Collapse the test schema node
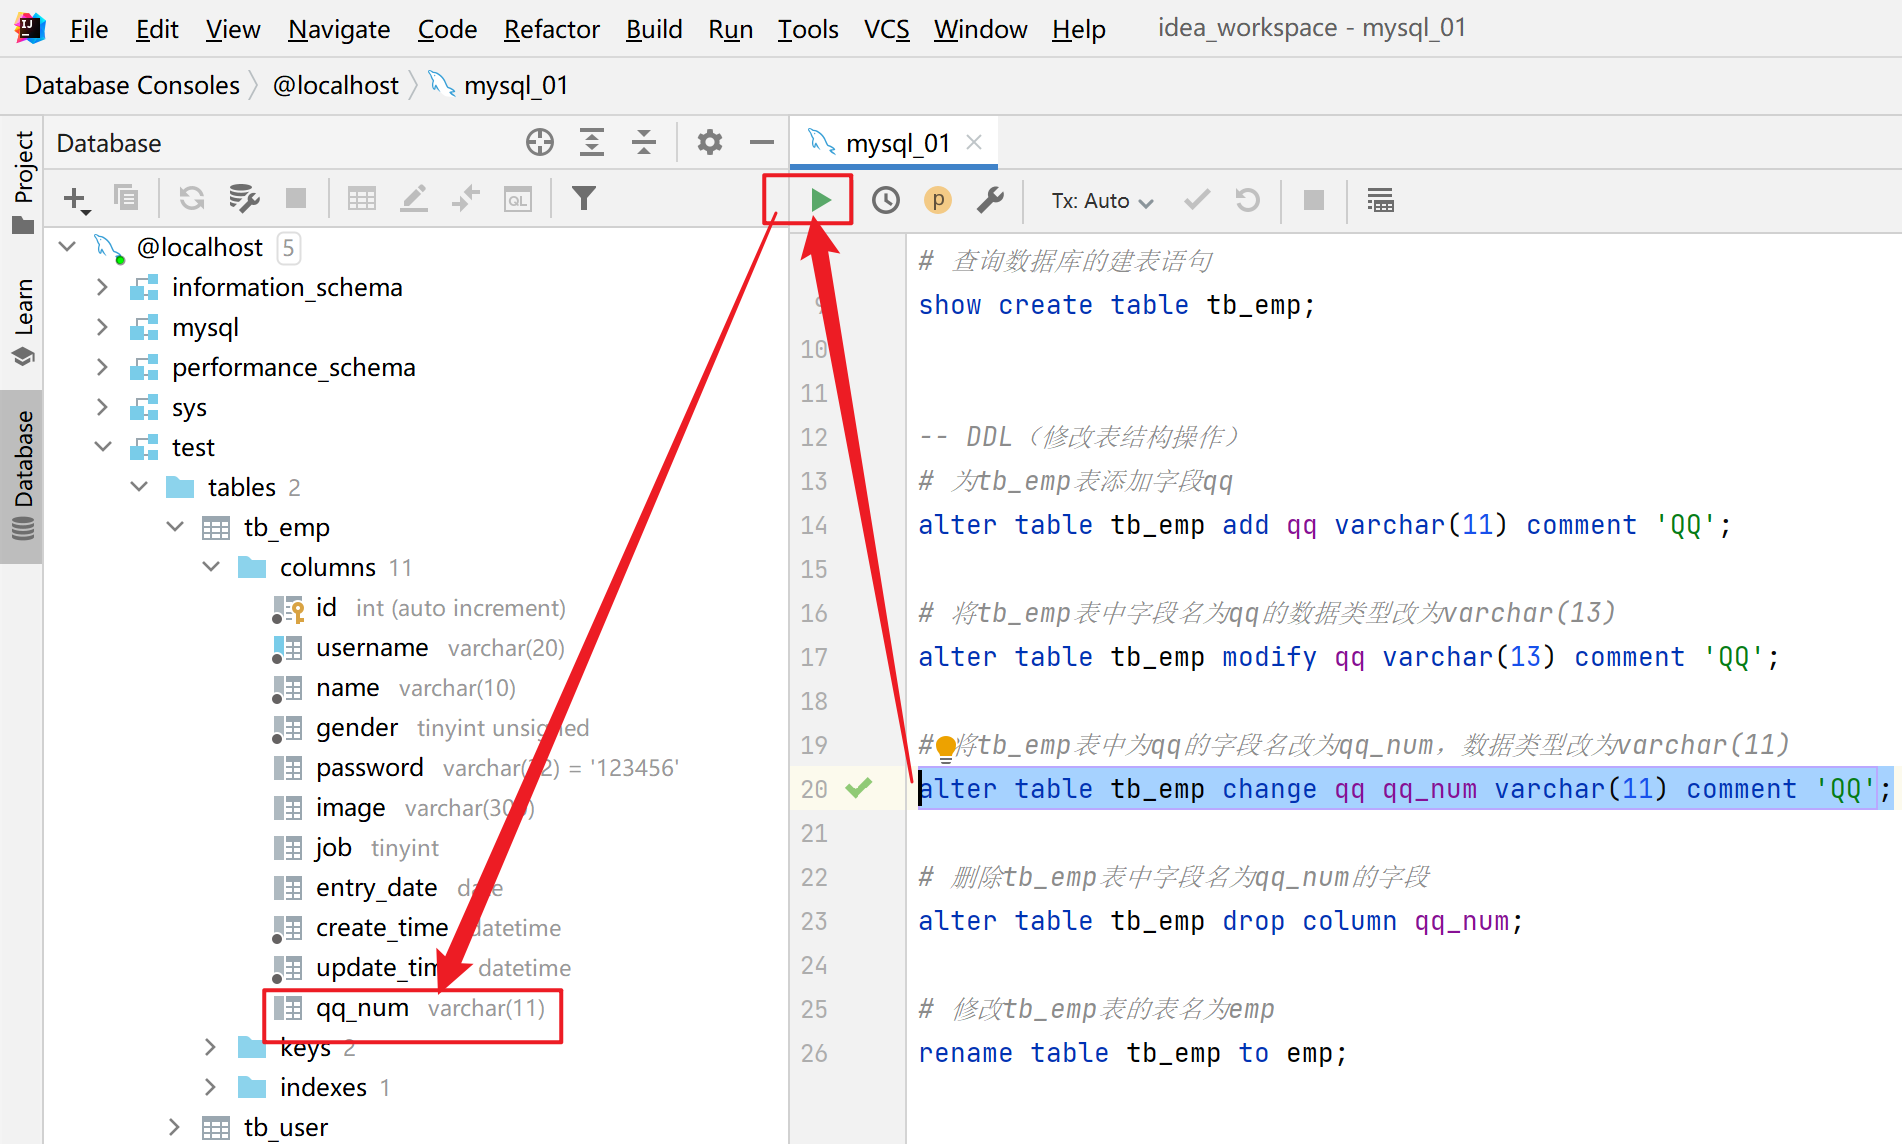The height and width of the screenshot is (1144, 1902). point(102,447)
